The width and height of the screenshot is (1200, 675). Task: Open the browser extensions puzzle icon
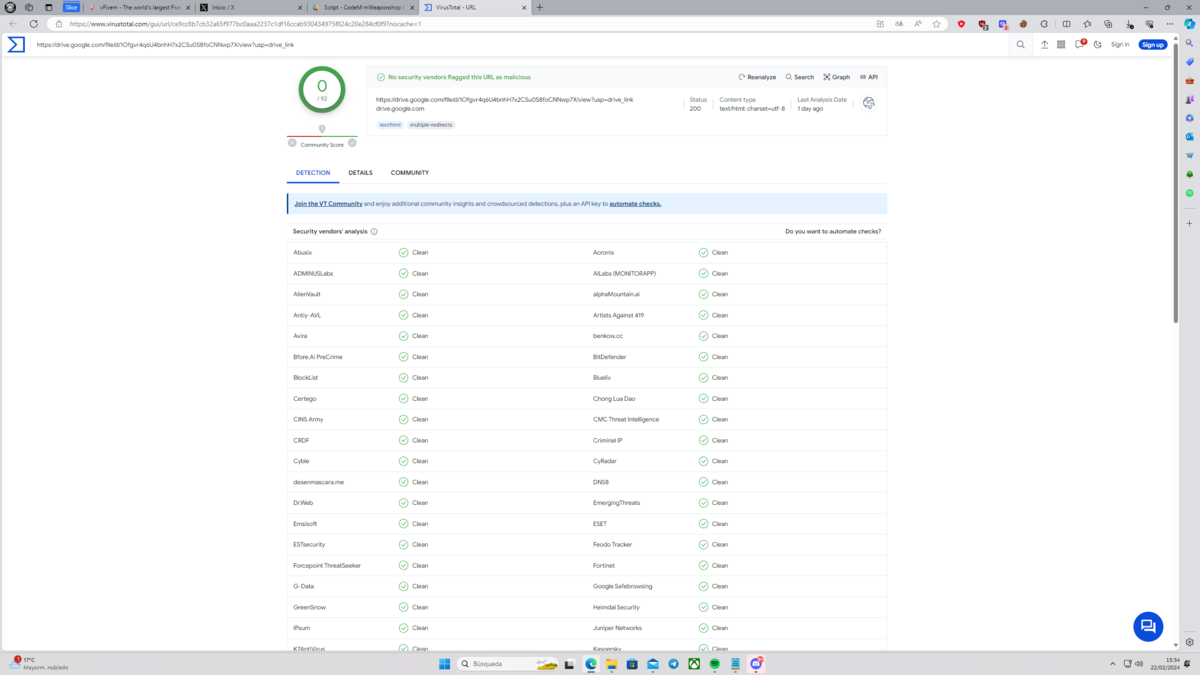pos(1044,24)
